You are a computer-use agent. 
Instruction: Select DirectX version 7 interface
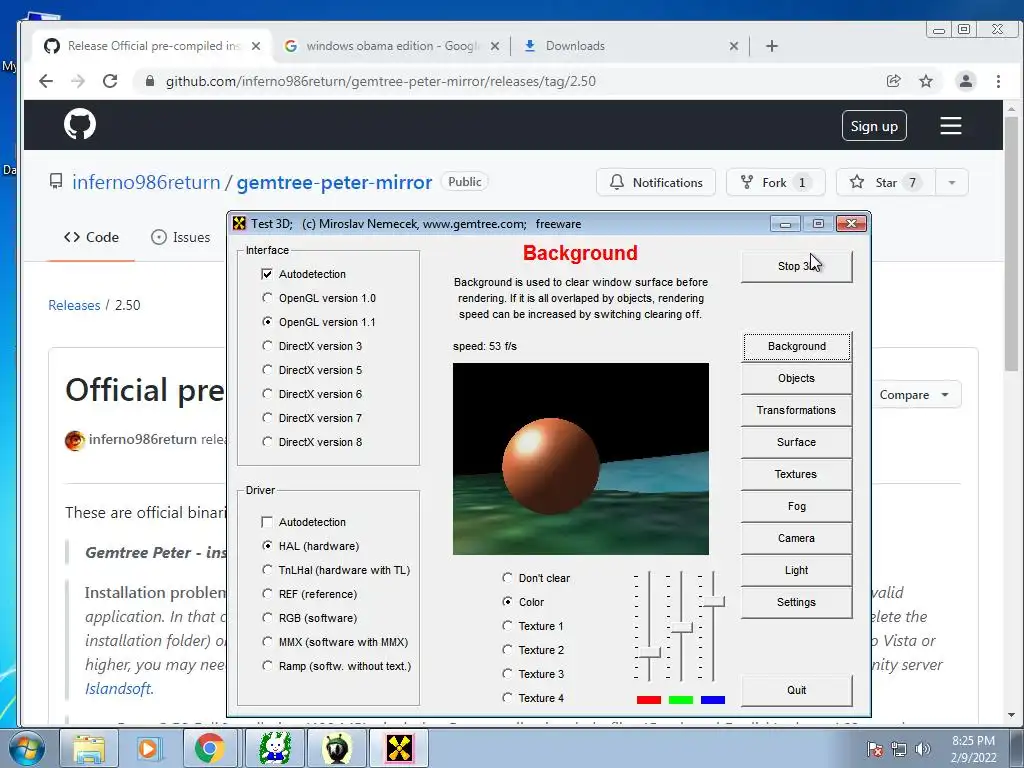[x=267, y=418]
